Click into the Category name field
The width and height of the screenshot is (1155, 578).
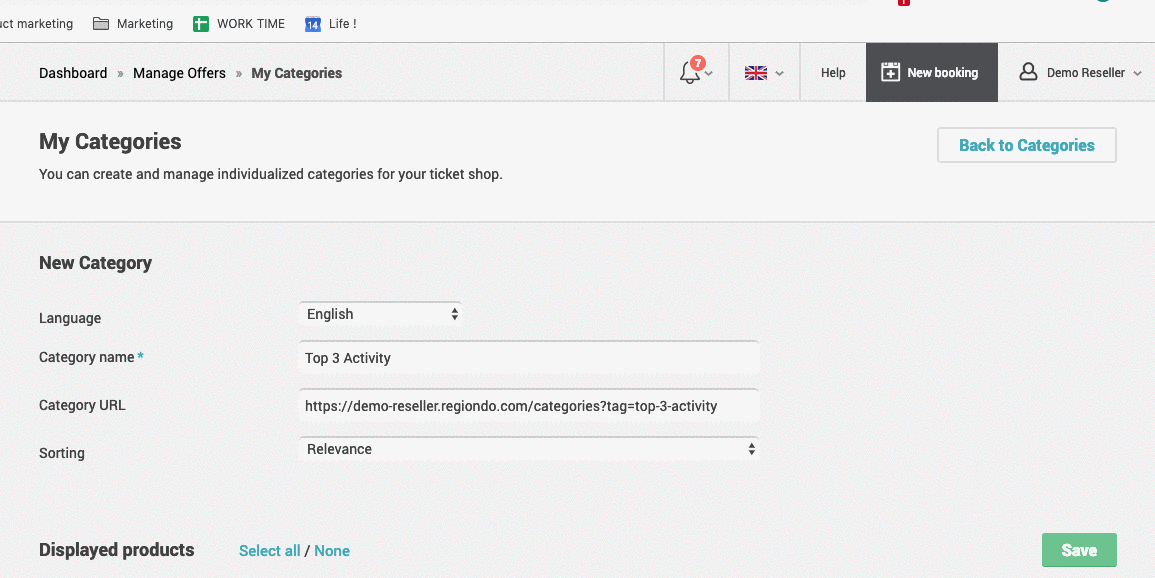529,358
